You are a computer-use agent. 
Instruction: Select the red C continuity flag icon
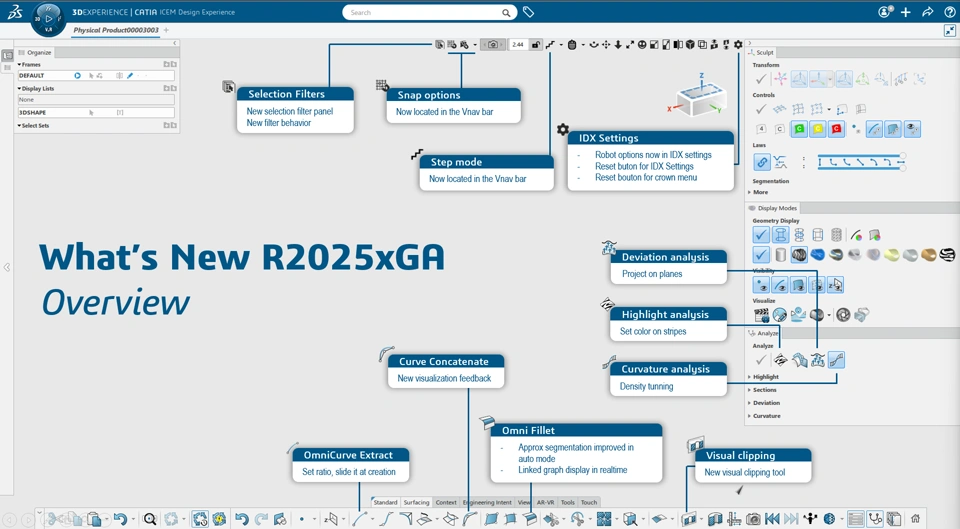836,129
